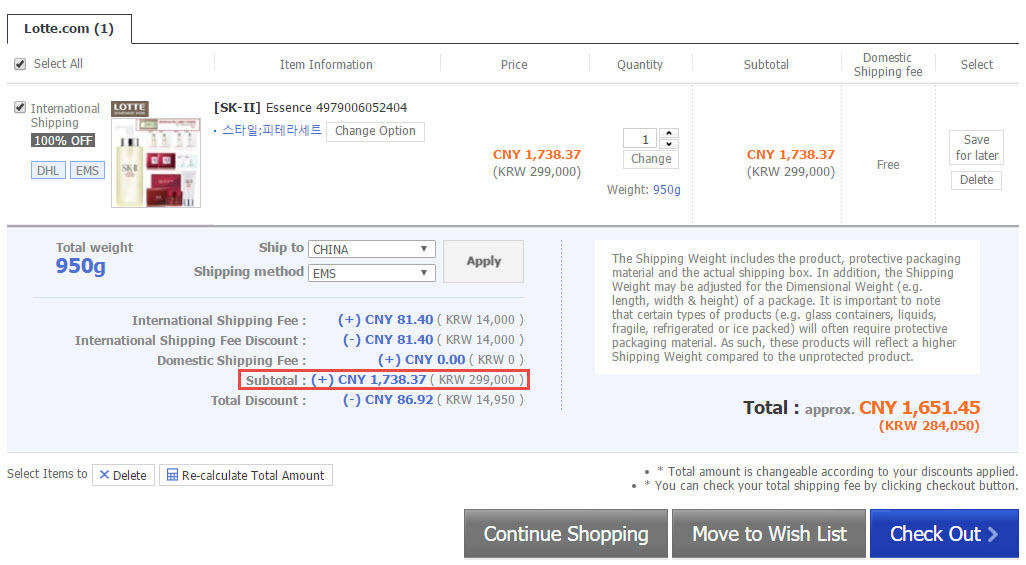Click Save for later button
Viewport: 1026px width, 565px height.
pyautogui.click(x=976, y=147)
